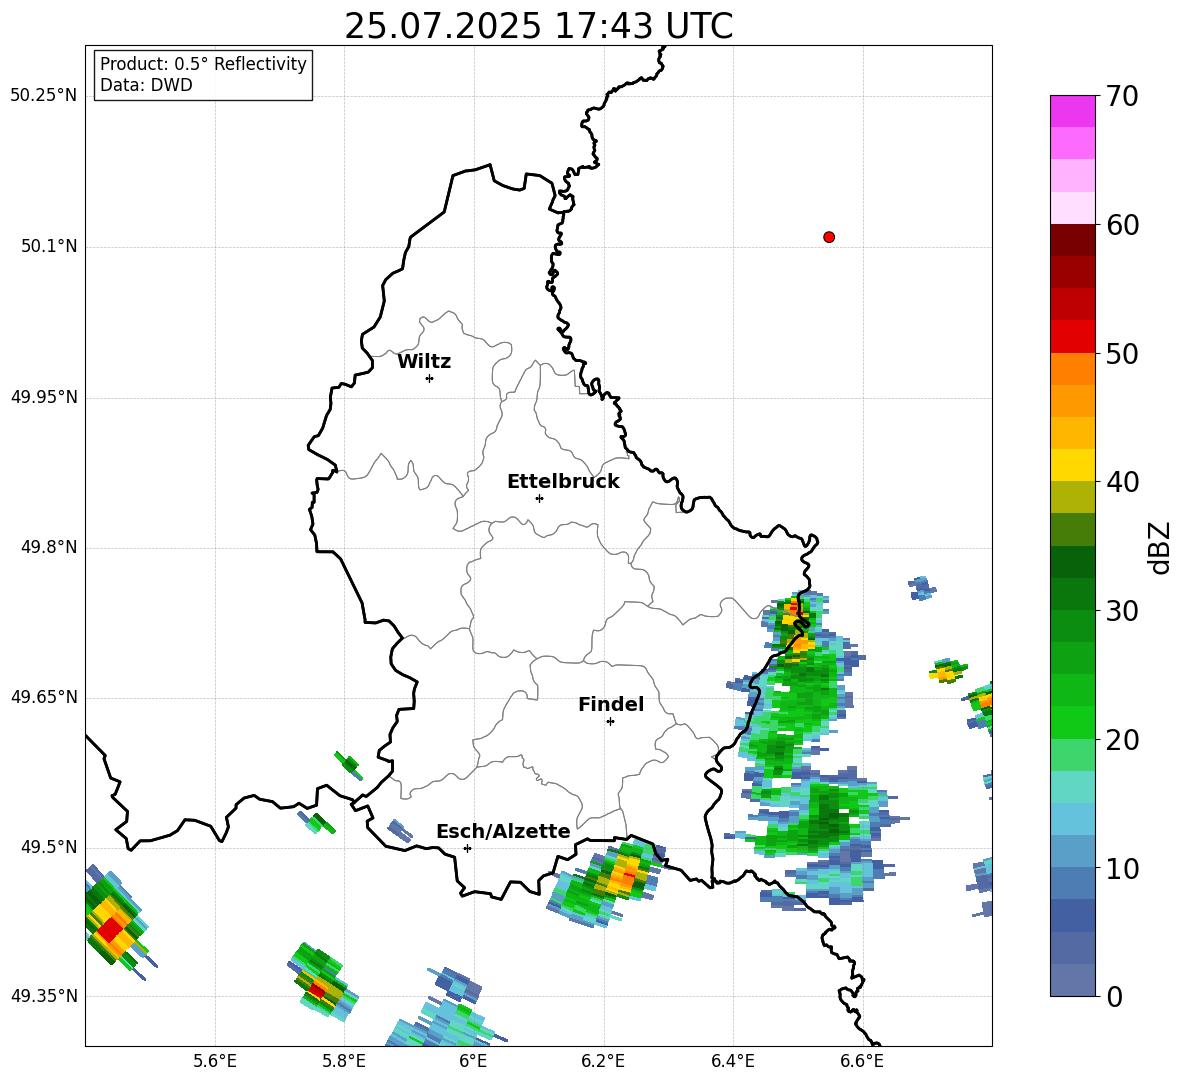1184x1081 pixels.
Task: Click the 6.4°E longitude label
Action: [x=732, y=1061]
